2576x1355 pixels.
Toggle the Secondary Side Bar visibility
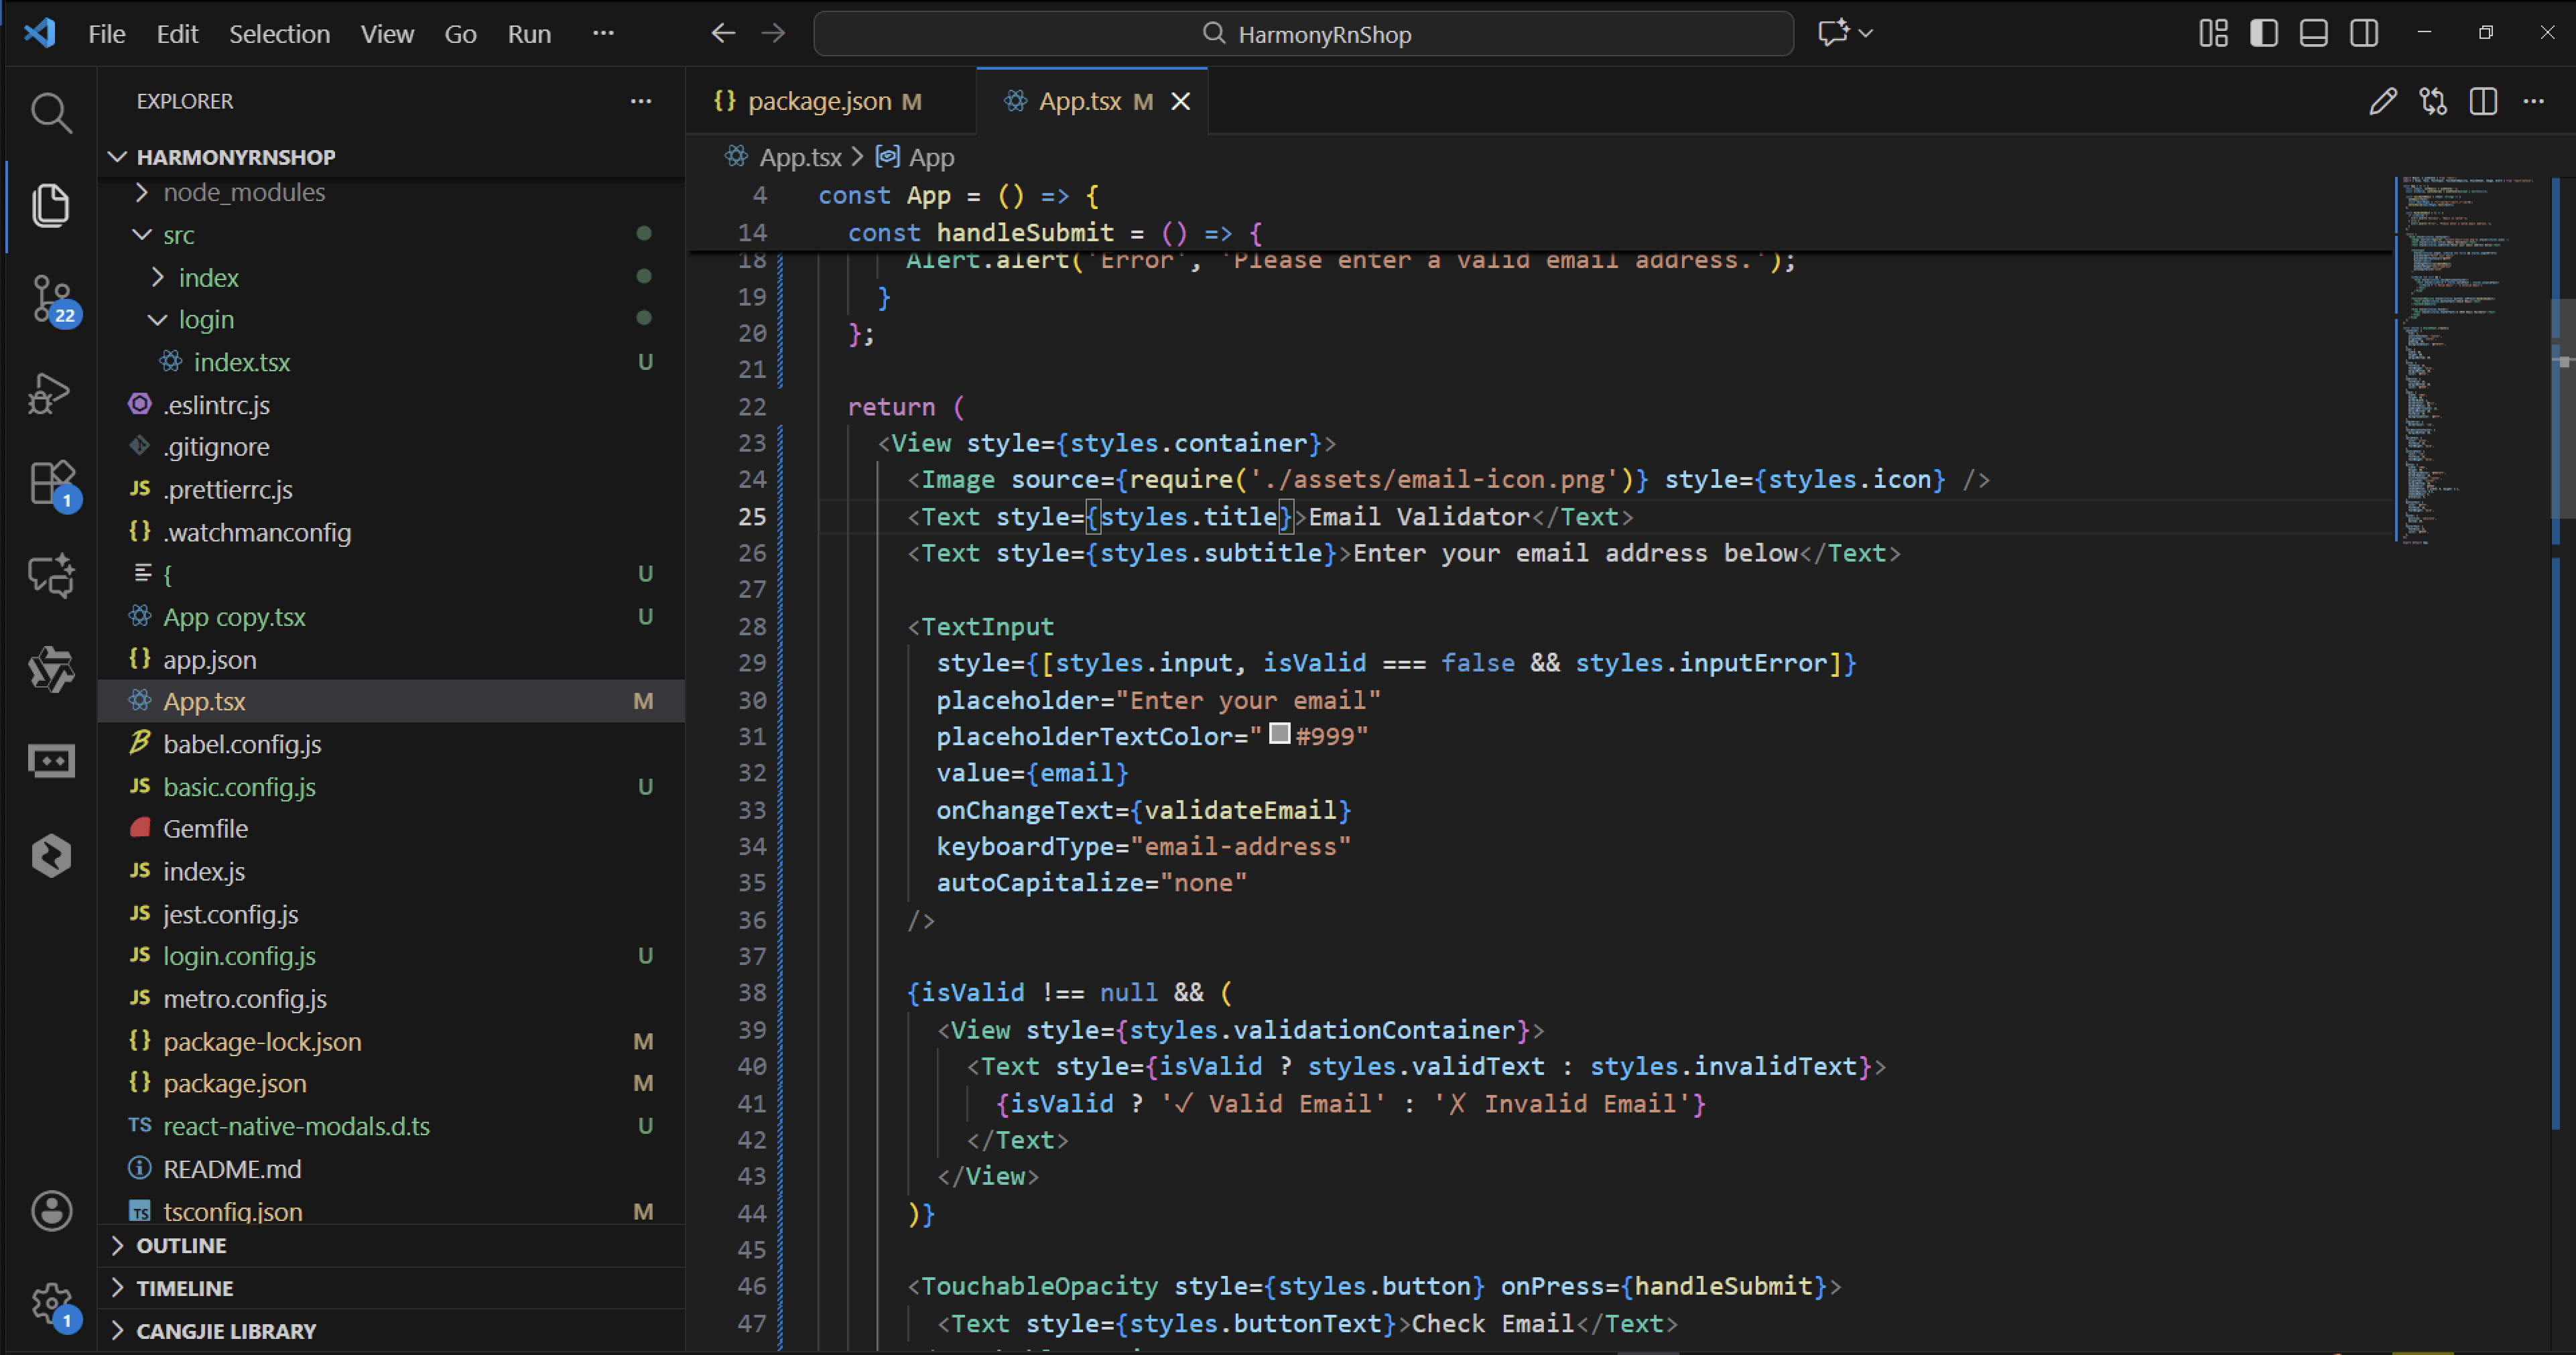coord(2364,33)
